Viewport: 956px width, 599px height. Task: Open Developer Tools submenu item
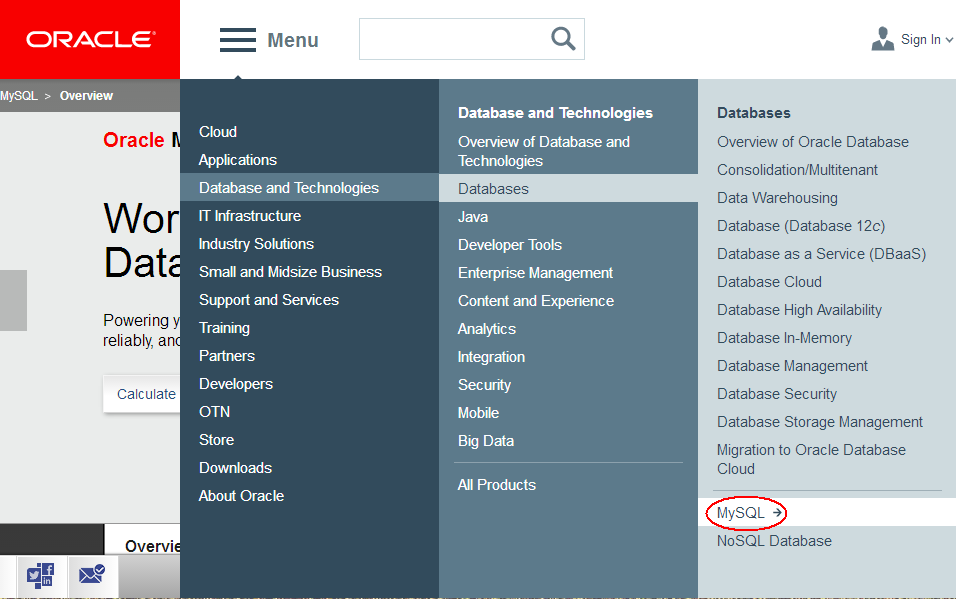[510, 245]
